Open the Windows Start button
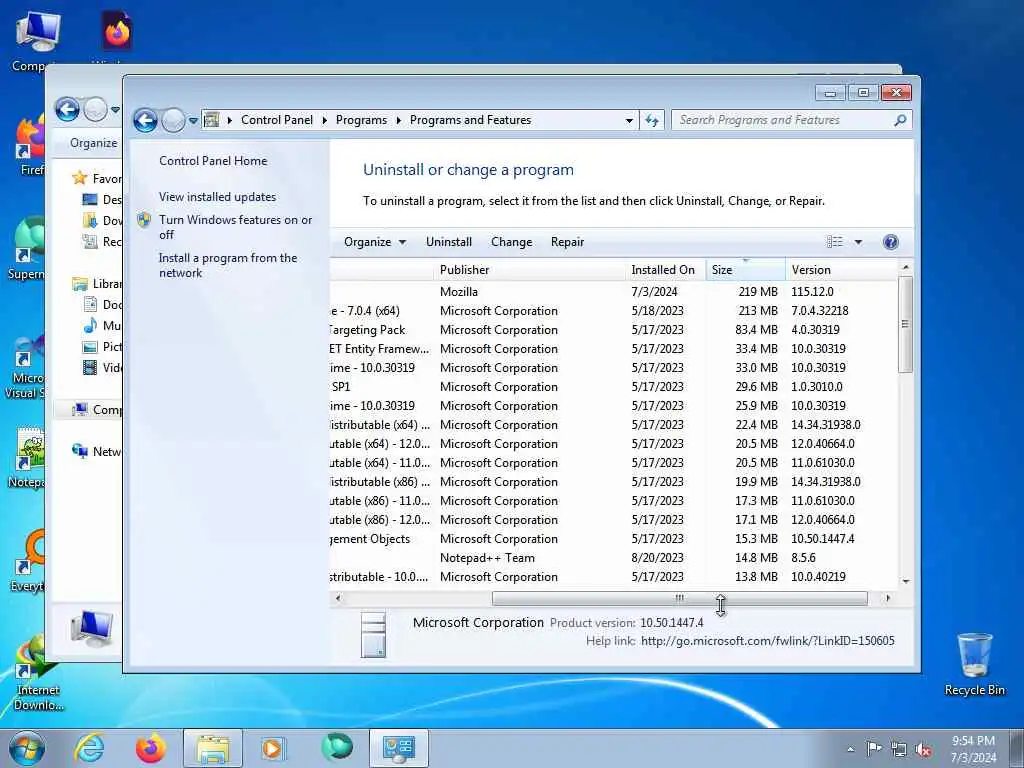 coord(27,748)
